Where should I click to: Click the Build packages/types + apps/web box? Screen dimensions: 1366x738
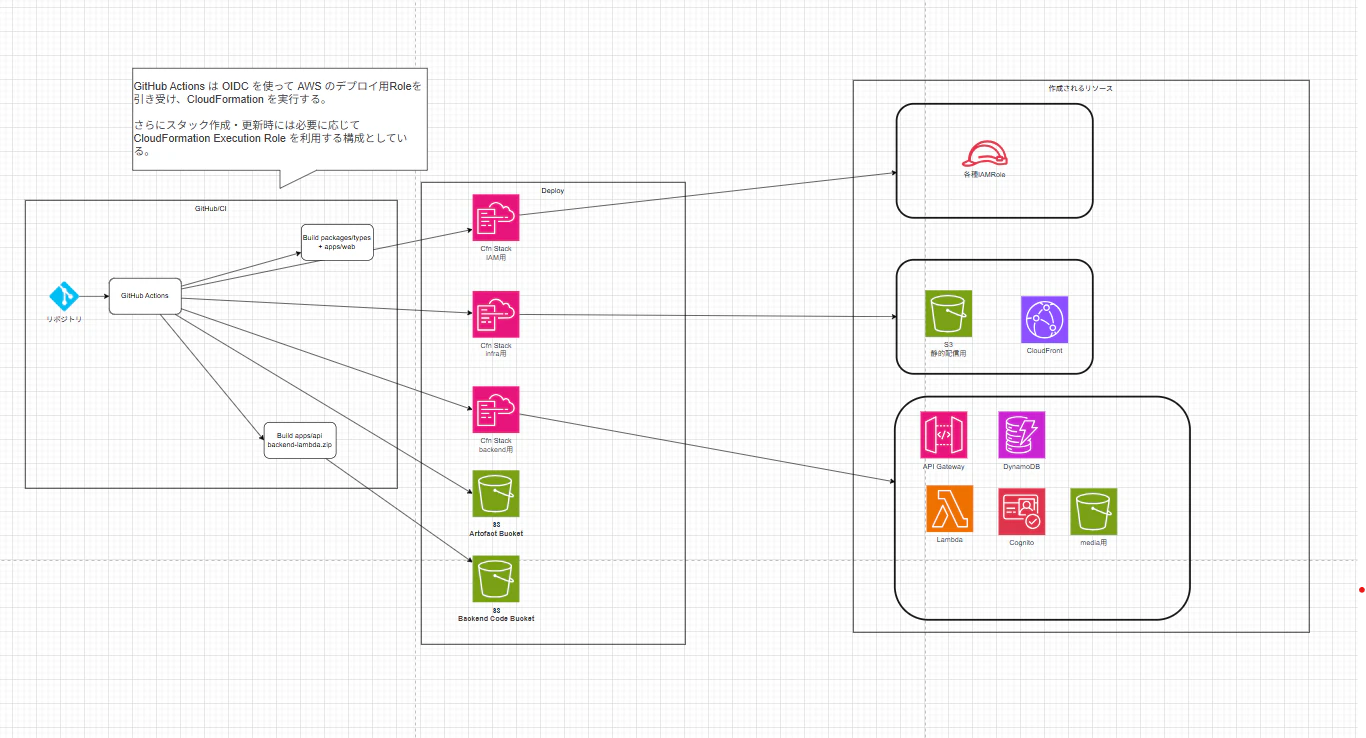337,242
